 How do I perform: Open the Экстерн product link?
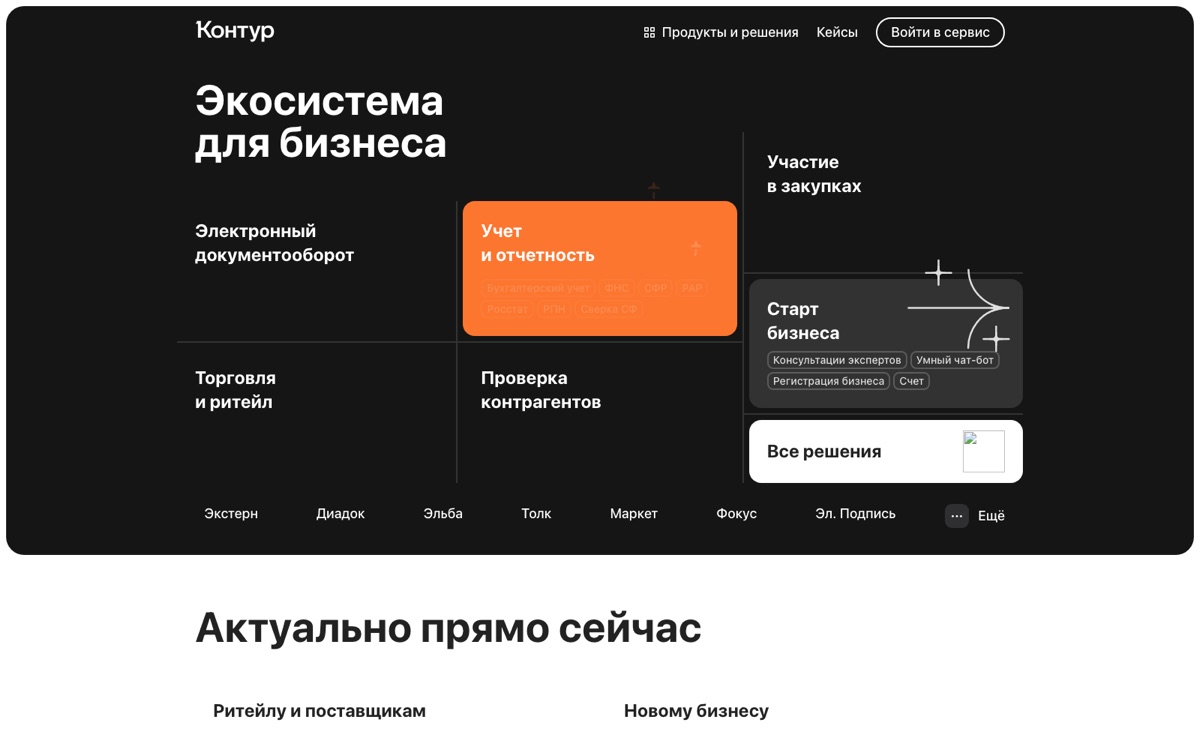(x=231, y=513)
